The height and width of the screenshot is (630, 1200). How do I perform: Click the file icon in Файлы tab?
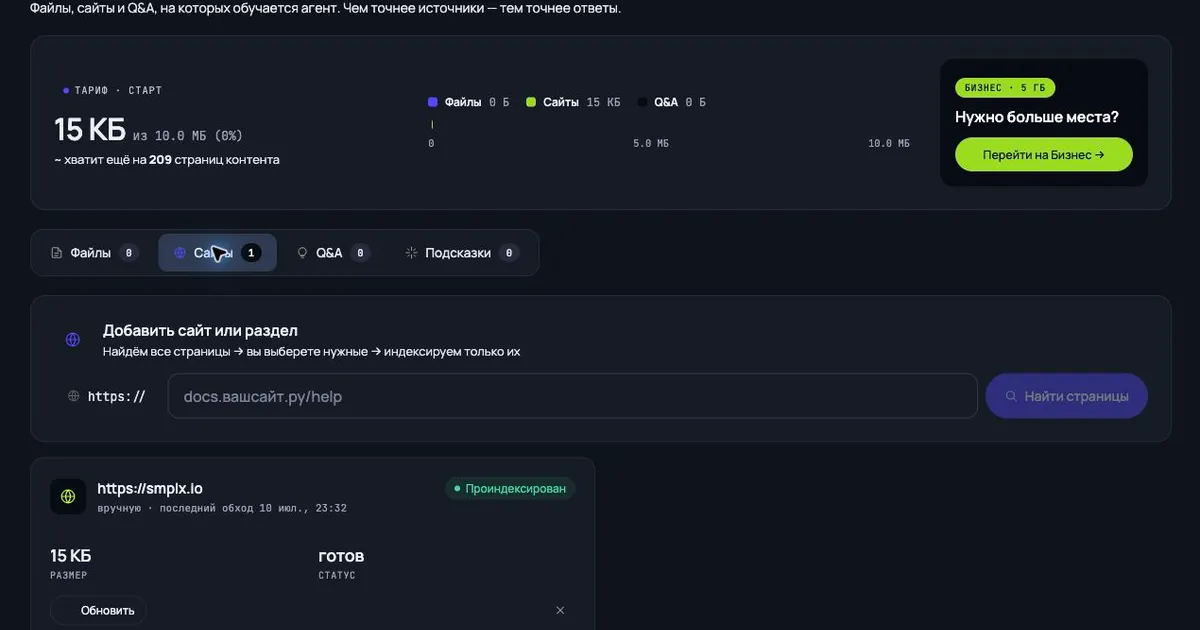coord(57,253)
